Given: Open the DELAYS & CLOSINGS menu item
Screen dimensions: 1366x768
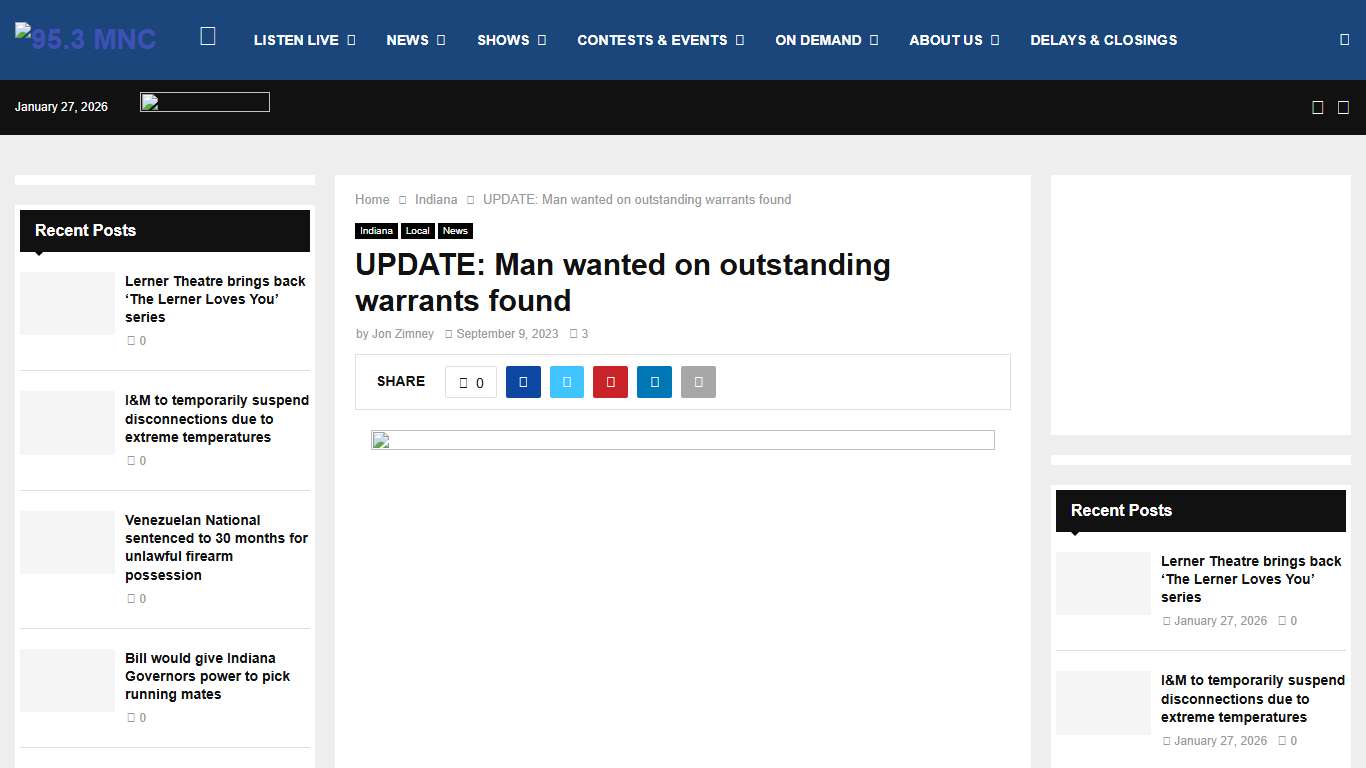Looking at the screenshot, I should tap(1103, 40).
